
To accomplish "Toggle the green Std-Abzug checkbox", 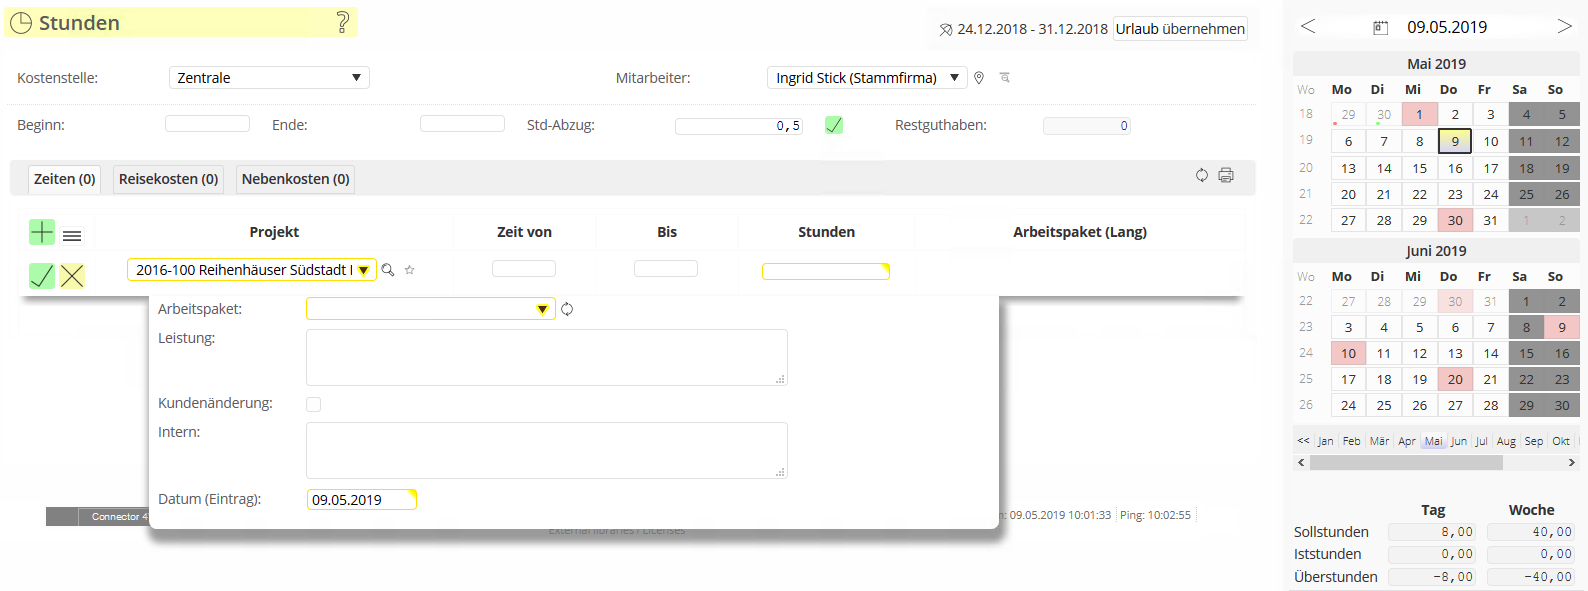I will click(834, 125).
